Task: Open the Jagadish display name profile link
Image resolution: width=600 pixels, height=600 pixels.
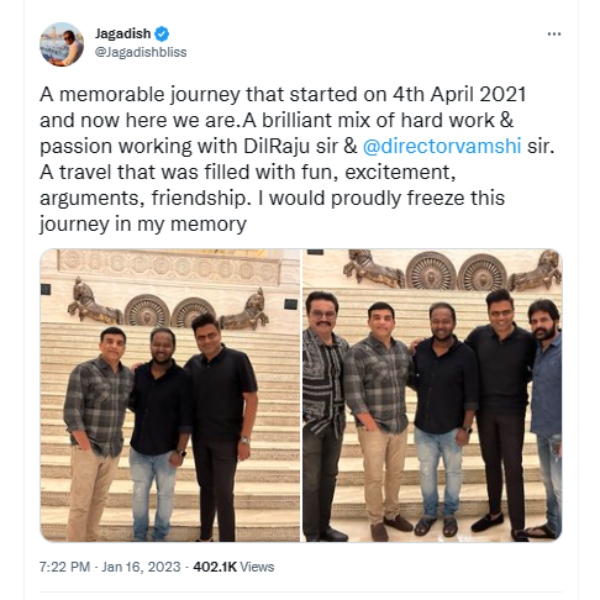Action: (123, 34)
